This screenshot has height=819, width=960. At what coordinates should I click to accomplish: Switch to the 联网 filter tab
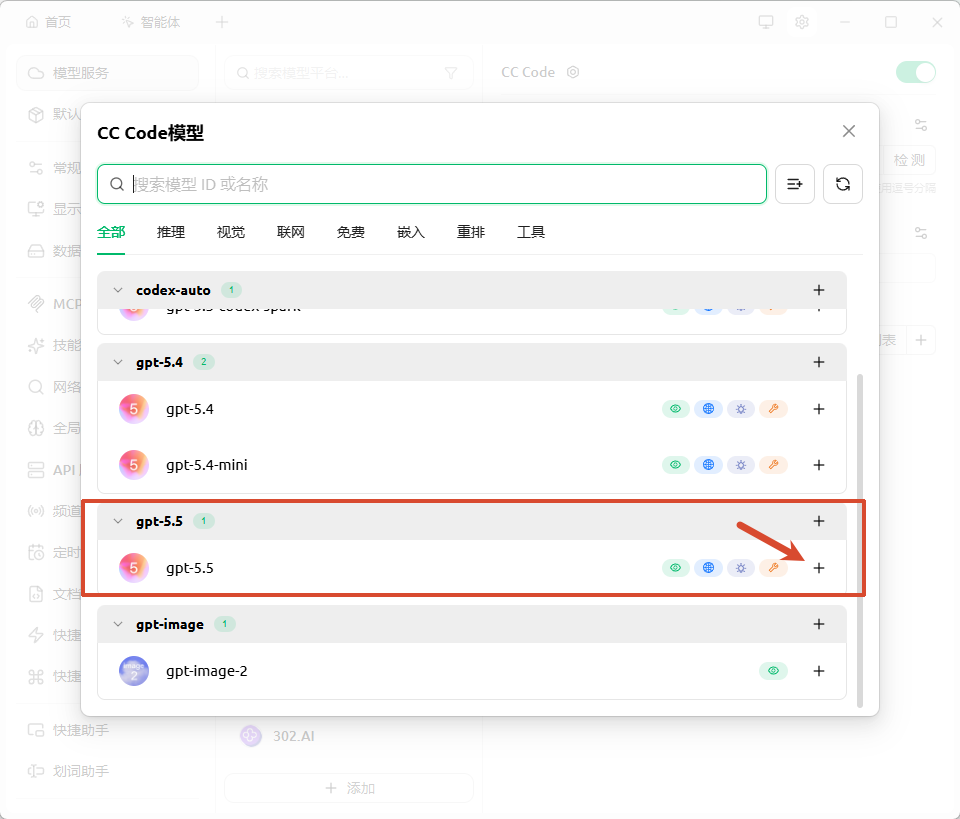(291, 233)
